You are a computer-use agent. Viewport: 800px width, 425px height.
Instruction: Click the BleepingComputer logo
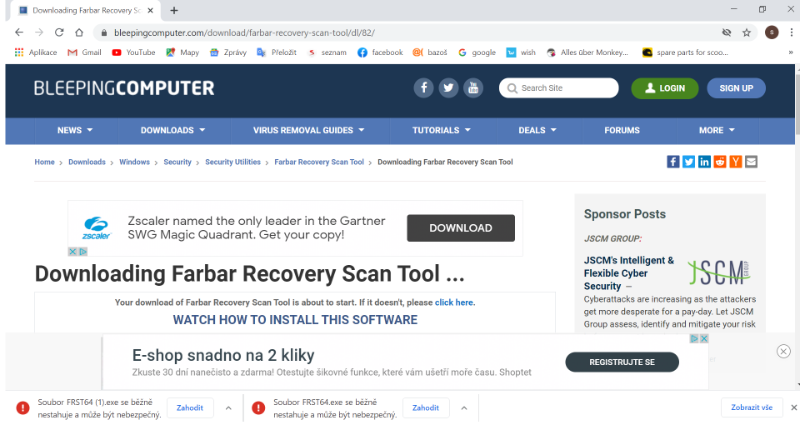[124, 88]
